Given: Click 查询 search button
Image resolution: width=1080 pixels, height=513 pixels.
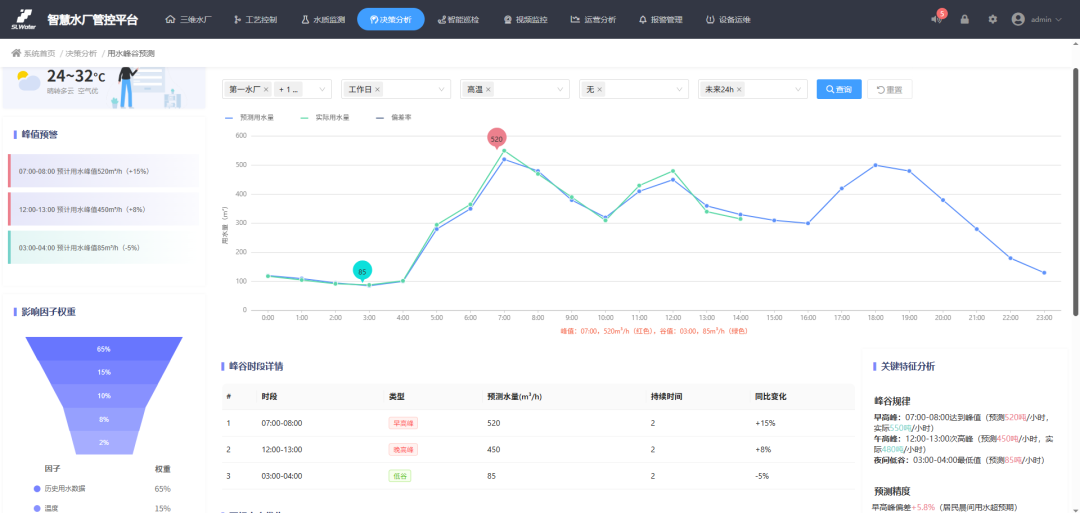Looking at the screenshot, I should click(x=839, y=90).
